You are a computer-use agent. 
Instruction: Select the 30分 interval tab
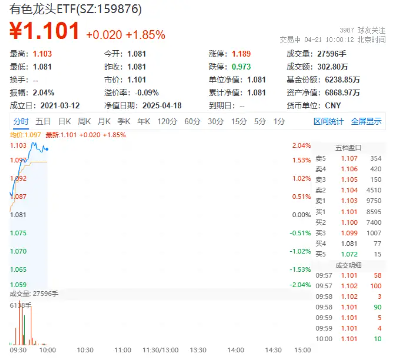[x=215, y=122]
